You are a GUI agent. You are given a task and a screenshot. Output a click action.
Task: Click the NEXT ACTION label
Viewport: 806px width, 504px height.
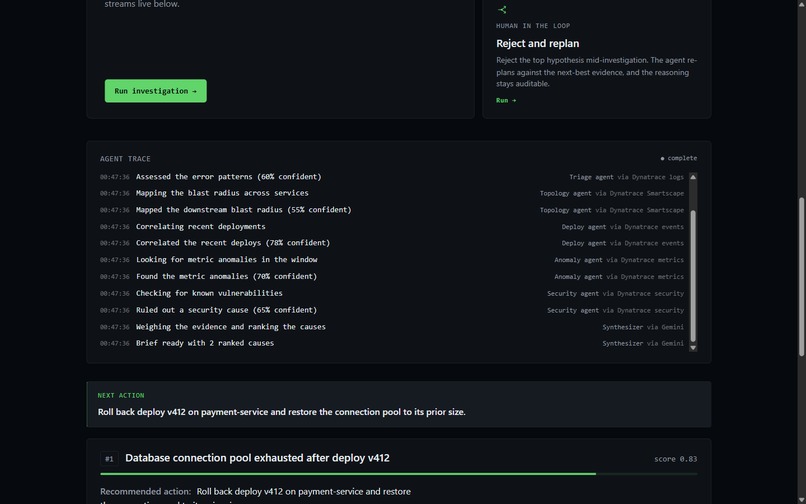click(121, 395)
